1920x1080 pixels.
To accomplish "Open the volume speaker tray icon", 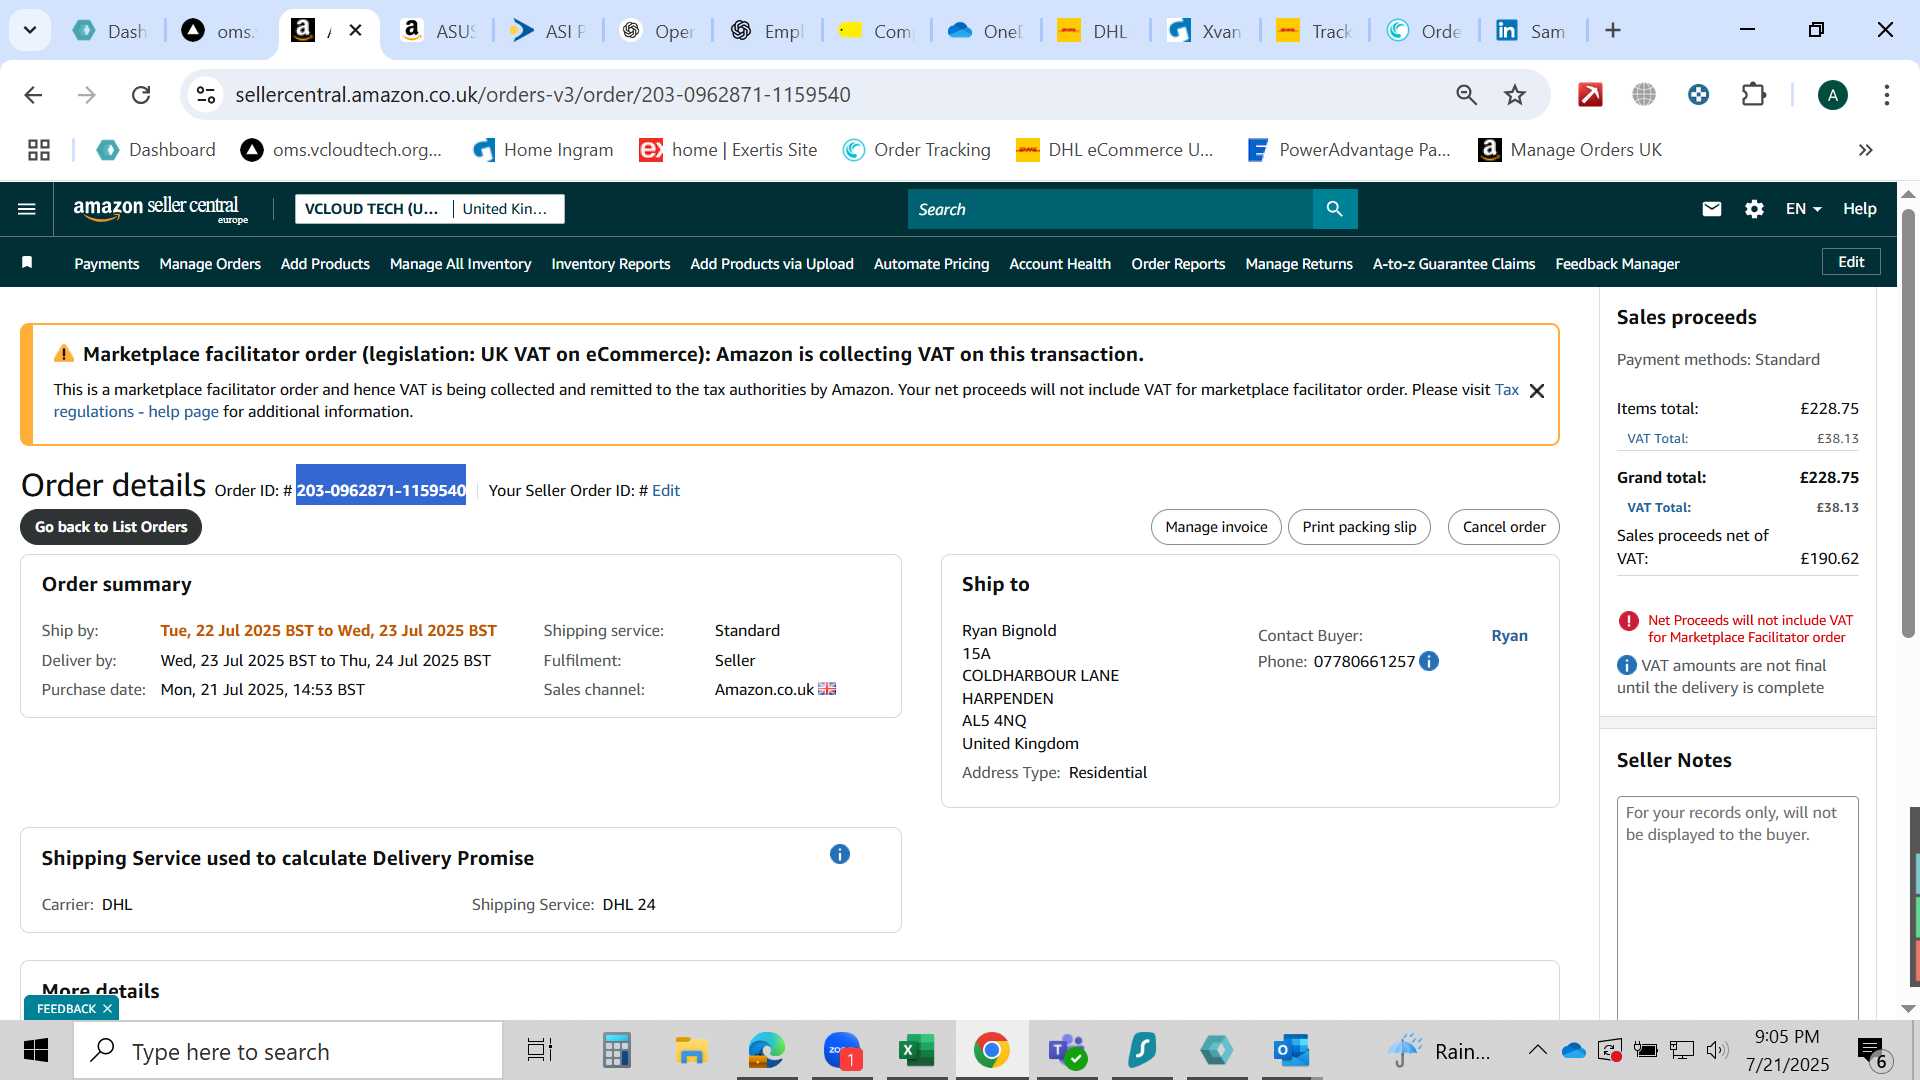I will click(x=1717, y=1050).
